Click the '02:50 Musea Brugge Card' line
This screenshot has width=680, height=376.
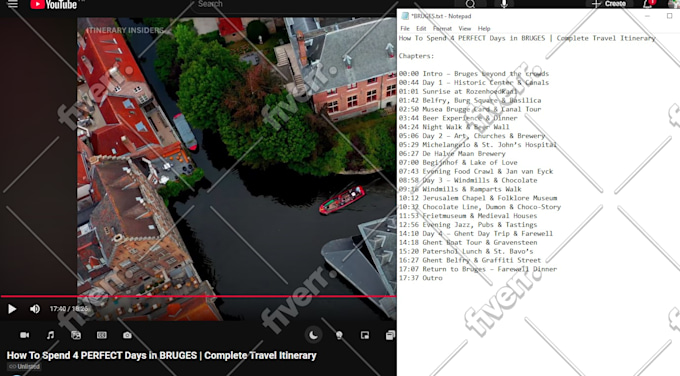[470, 109]
